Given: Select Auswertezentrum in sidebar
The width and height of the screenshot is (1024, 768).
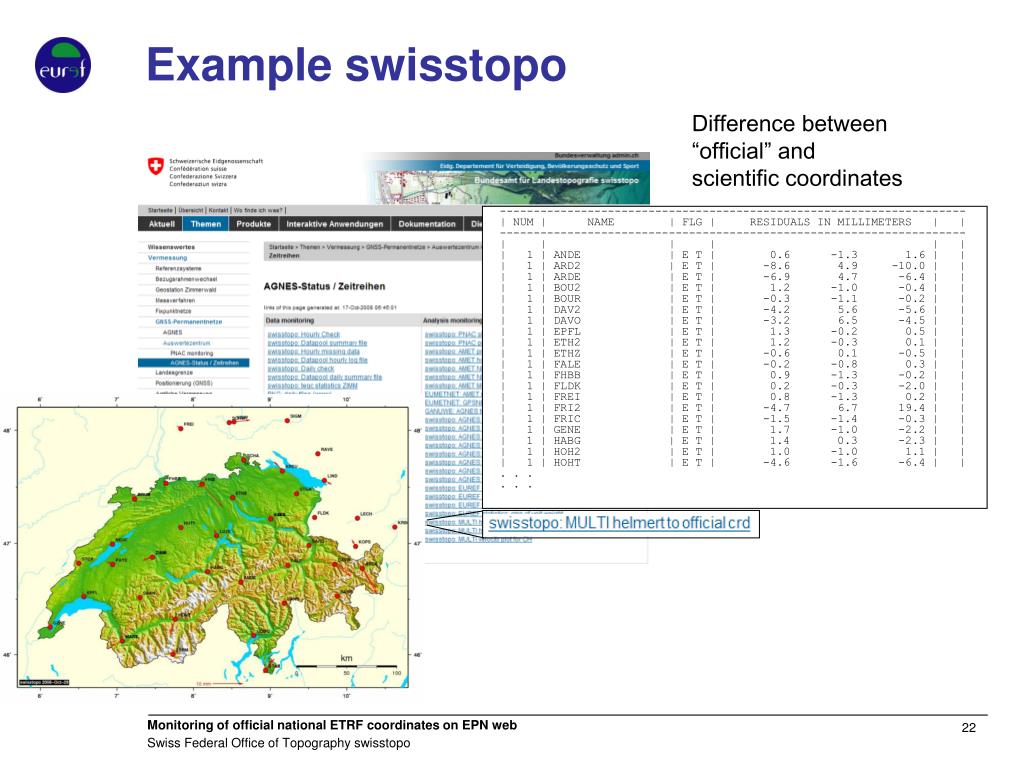Looking at the screenshot, I should coord(186,343).
